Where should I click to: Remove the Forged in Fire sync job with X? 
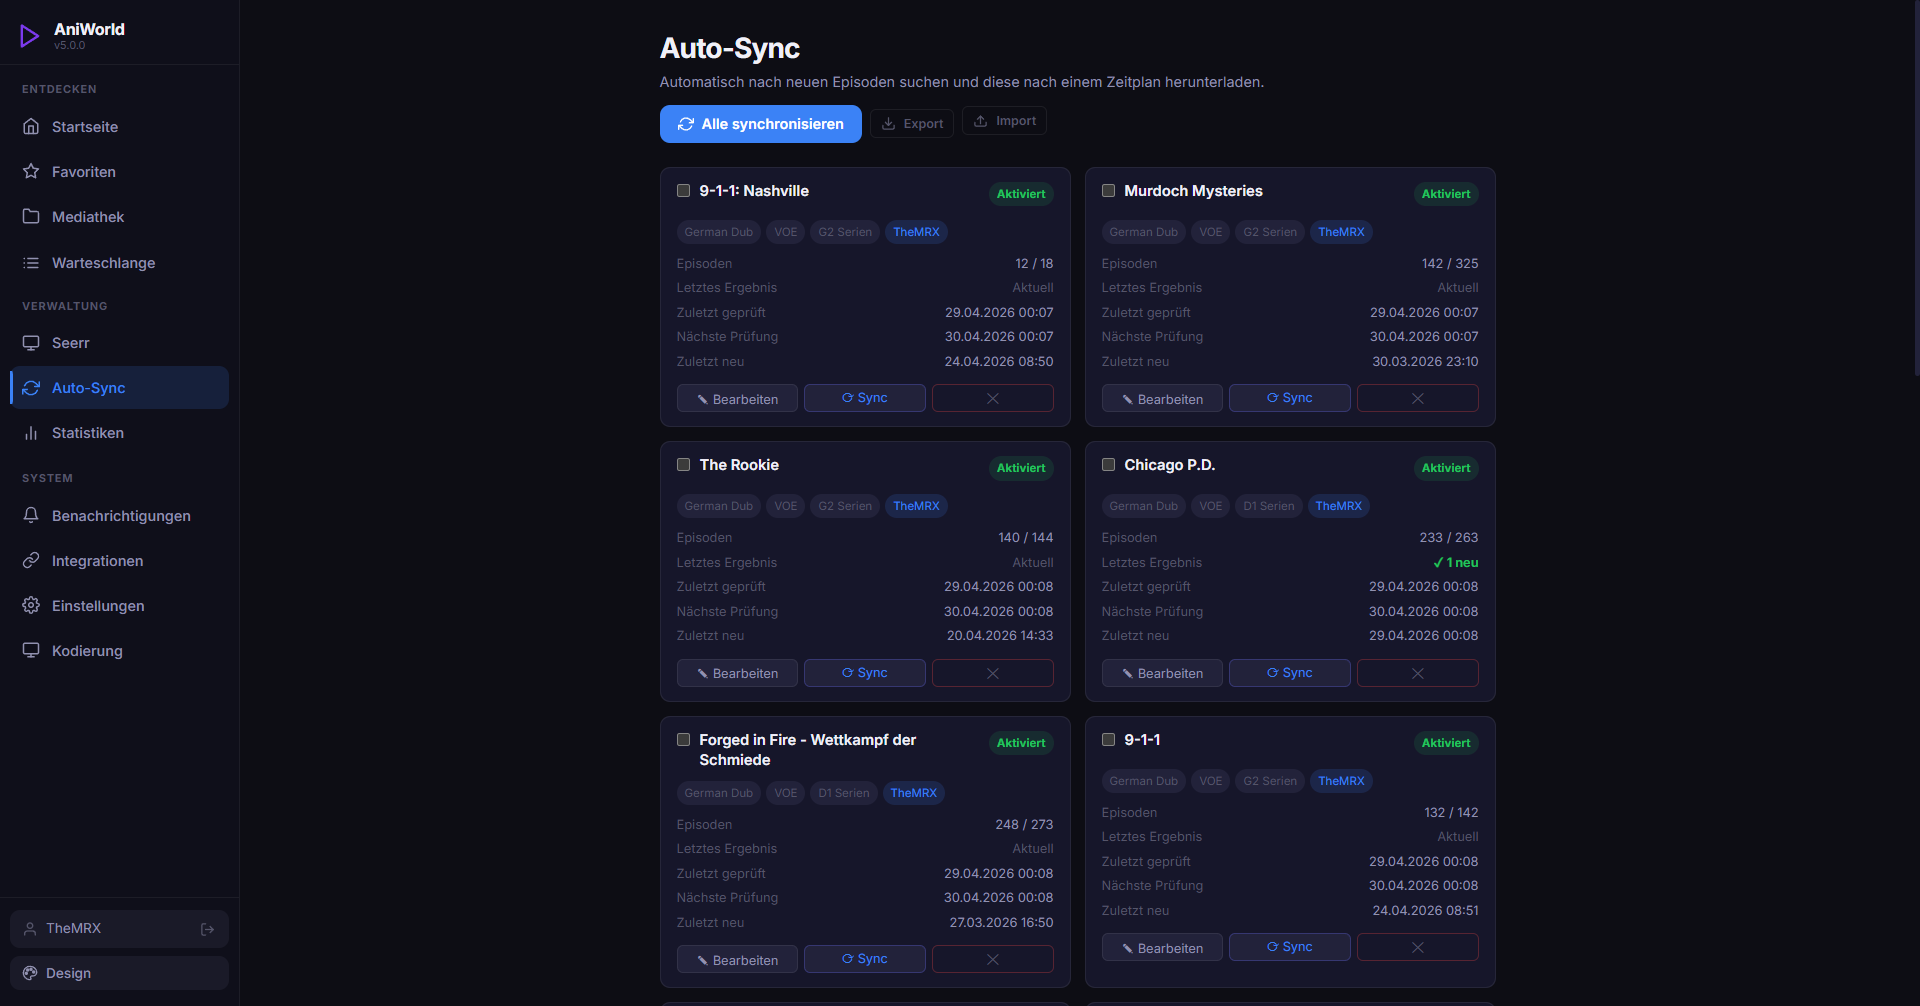pyautogui.click(x=993, y=959)
